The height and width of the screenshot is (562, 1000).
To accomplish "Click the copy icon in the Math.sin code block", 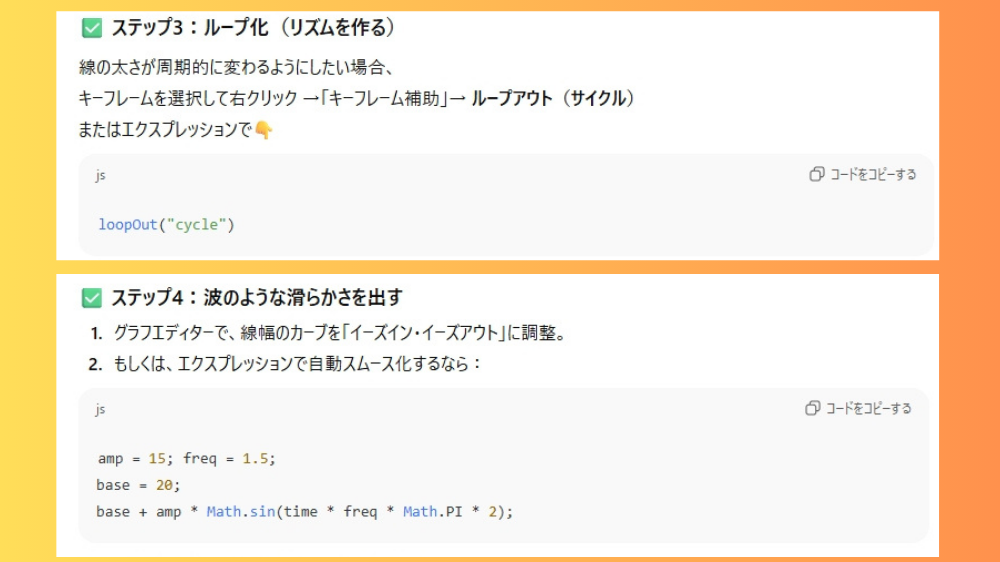I will point(813,408).
